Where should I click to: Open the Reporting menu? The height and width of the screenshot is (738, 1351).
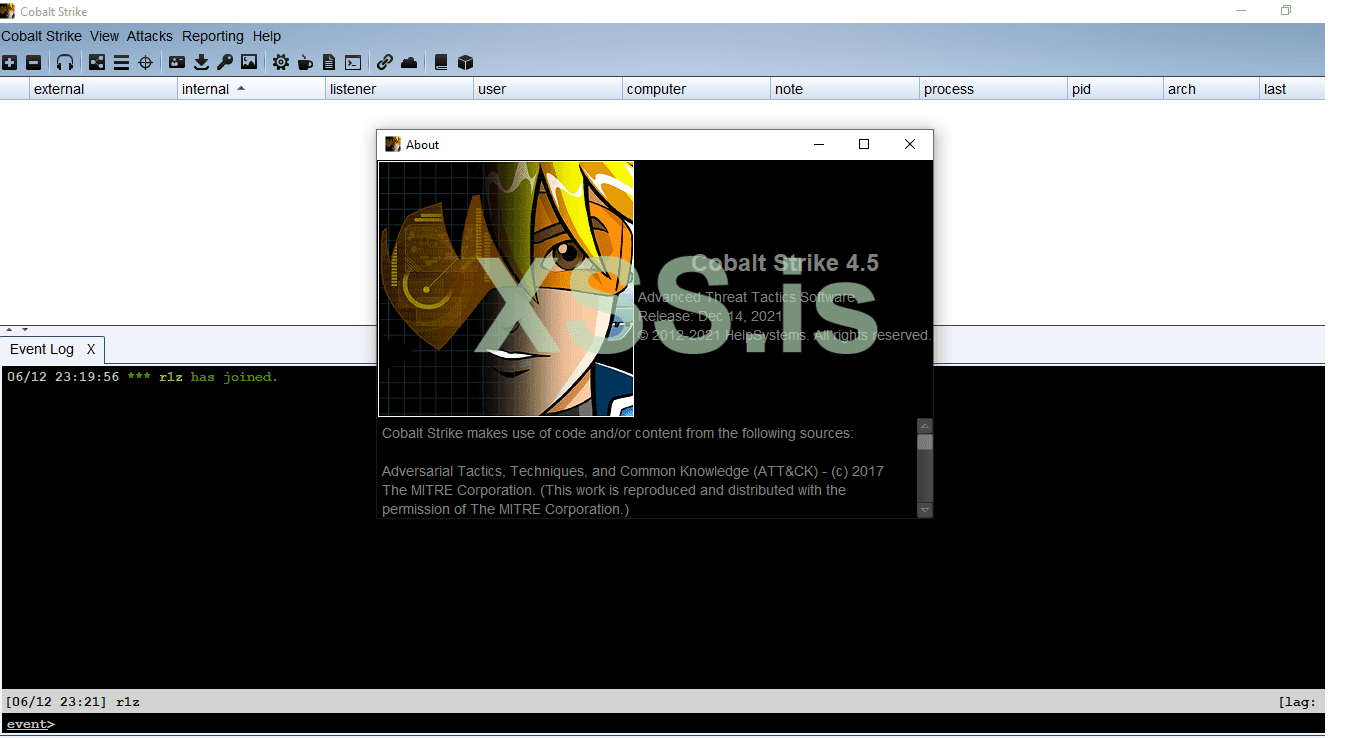[213, 36]
